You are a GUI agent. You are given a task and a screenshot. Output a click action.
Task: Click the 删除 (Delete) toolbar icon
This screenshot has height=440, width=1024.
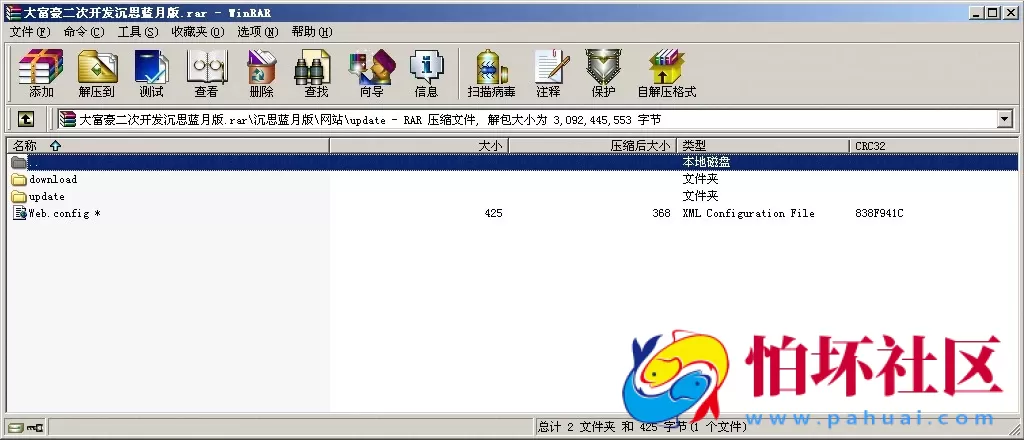[x=261, y=67]
